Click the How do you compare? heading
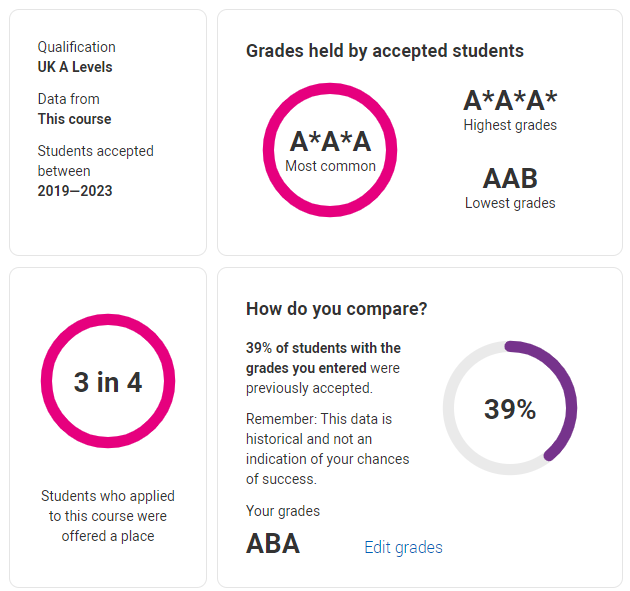This screenshot has height=591, width=630. [x=337, y=309]
